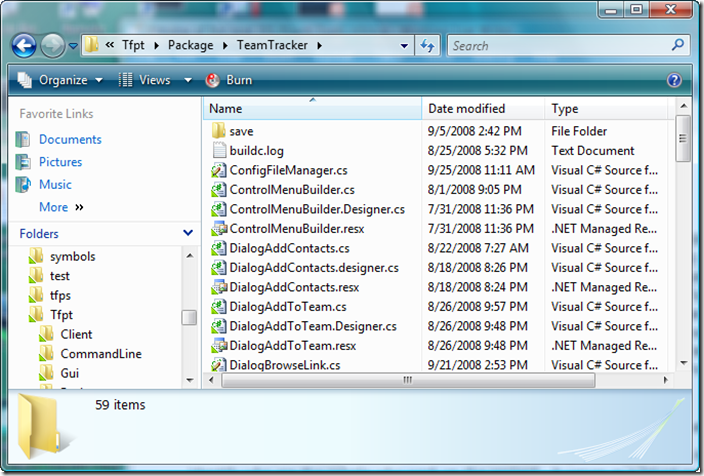The image size is (704, 476).
Task: Click folder tree scroll up arrow
Action: (189, 256)
